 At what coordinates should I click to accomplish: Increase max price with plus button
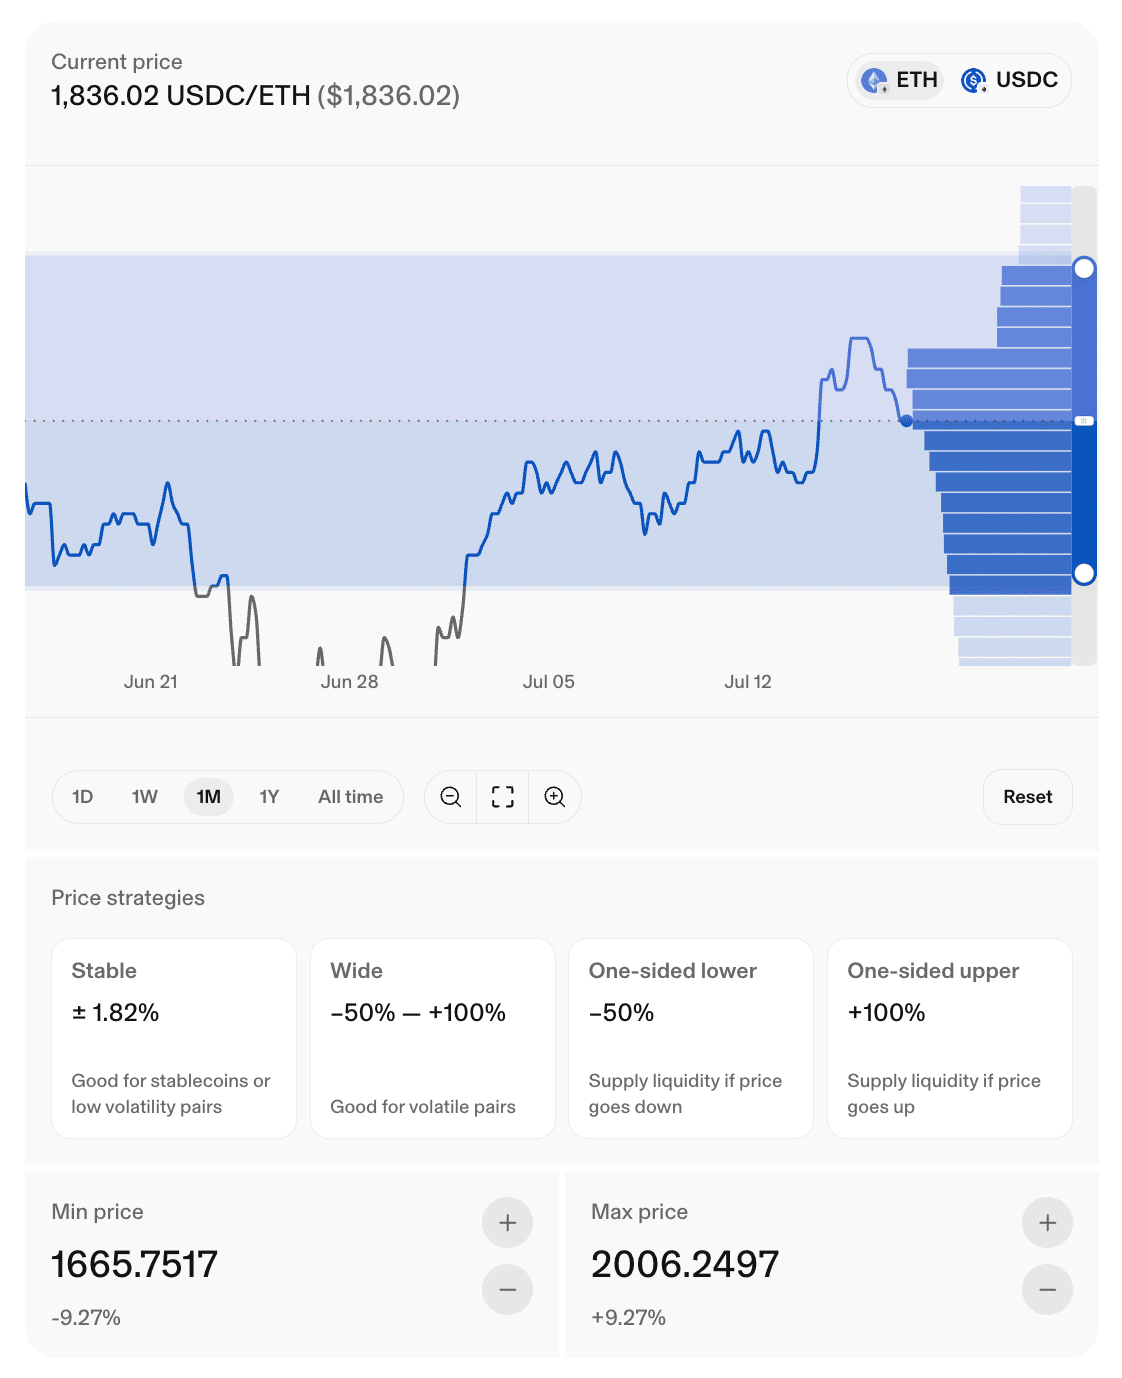click(x=1047, y=1222)
